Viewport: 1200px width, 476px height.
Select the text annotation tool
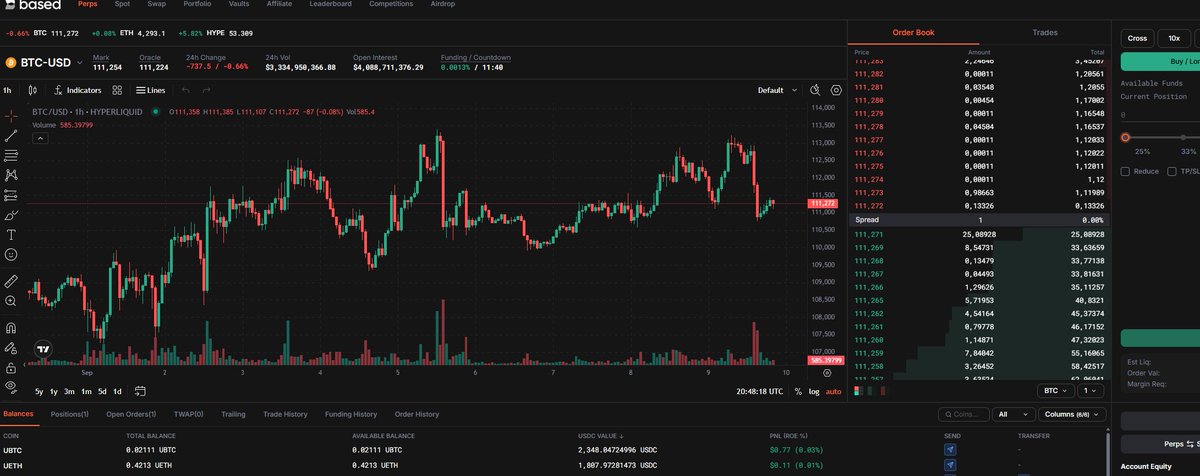click(x=11, y=234)
